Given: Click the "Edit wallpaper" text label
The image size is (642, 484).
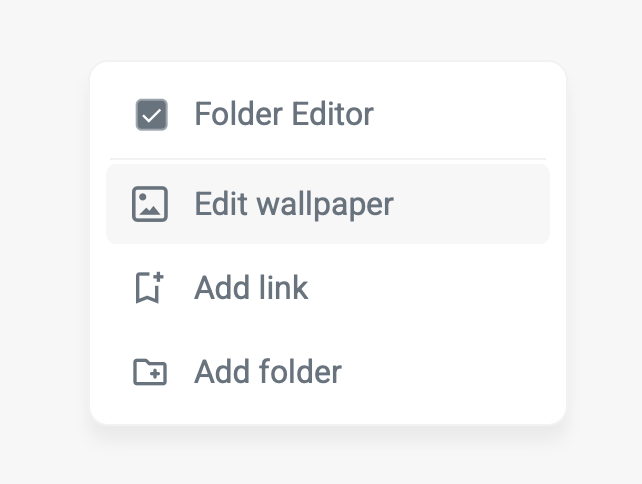Looking at the screenshot, I should (294, 204).
